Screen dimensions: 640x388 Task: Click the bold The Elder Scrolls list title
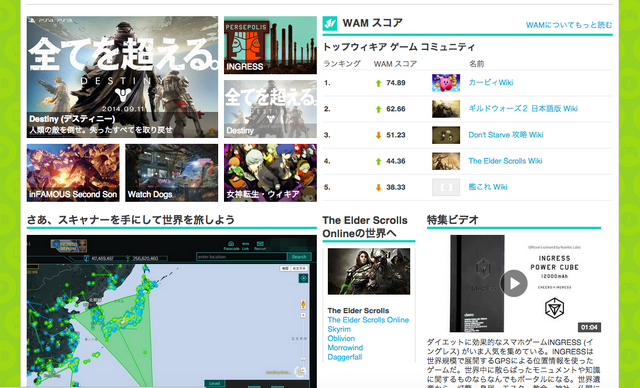click(358, 310)
